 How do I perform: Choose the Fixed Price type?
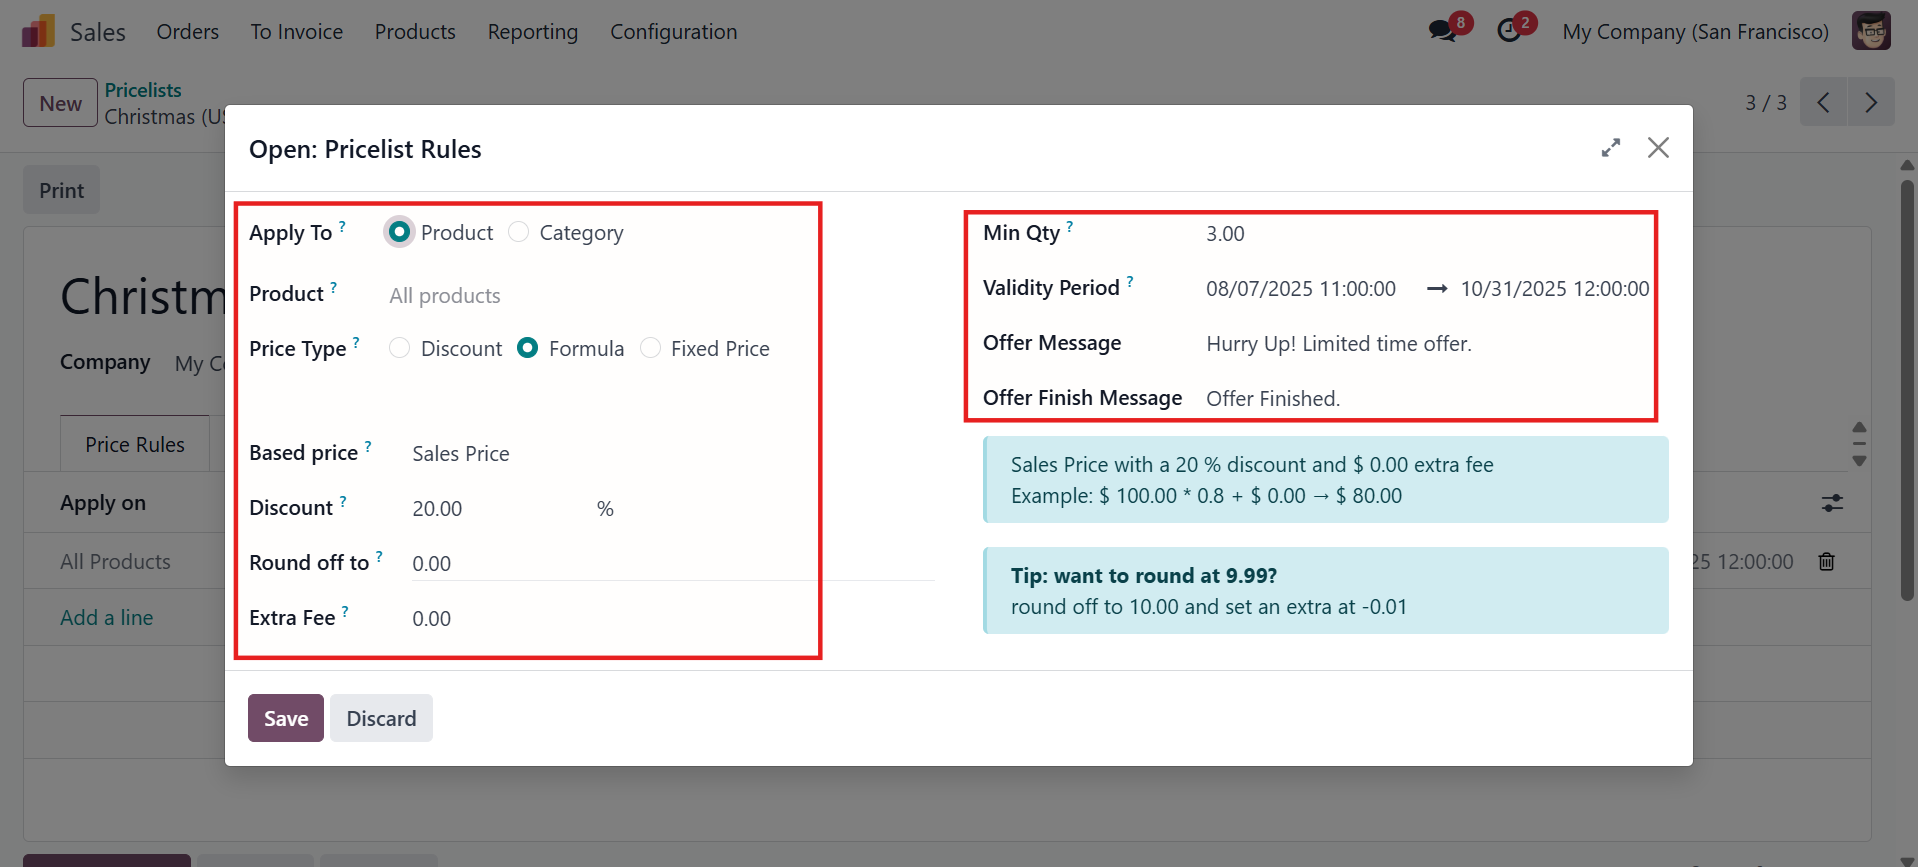[650, 348]
